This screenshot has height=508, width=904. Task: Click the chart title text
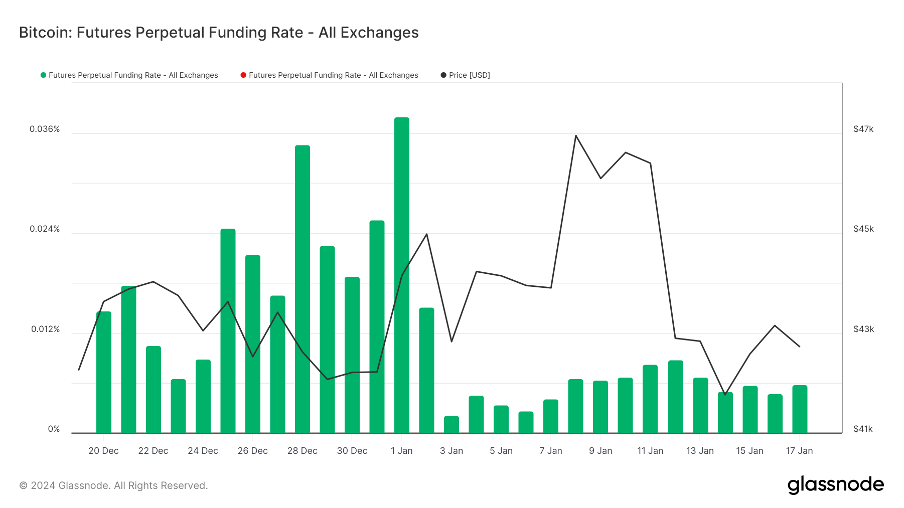[218, 32]
